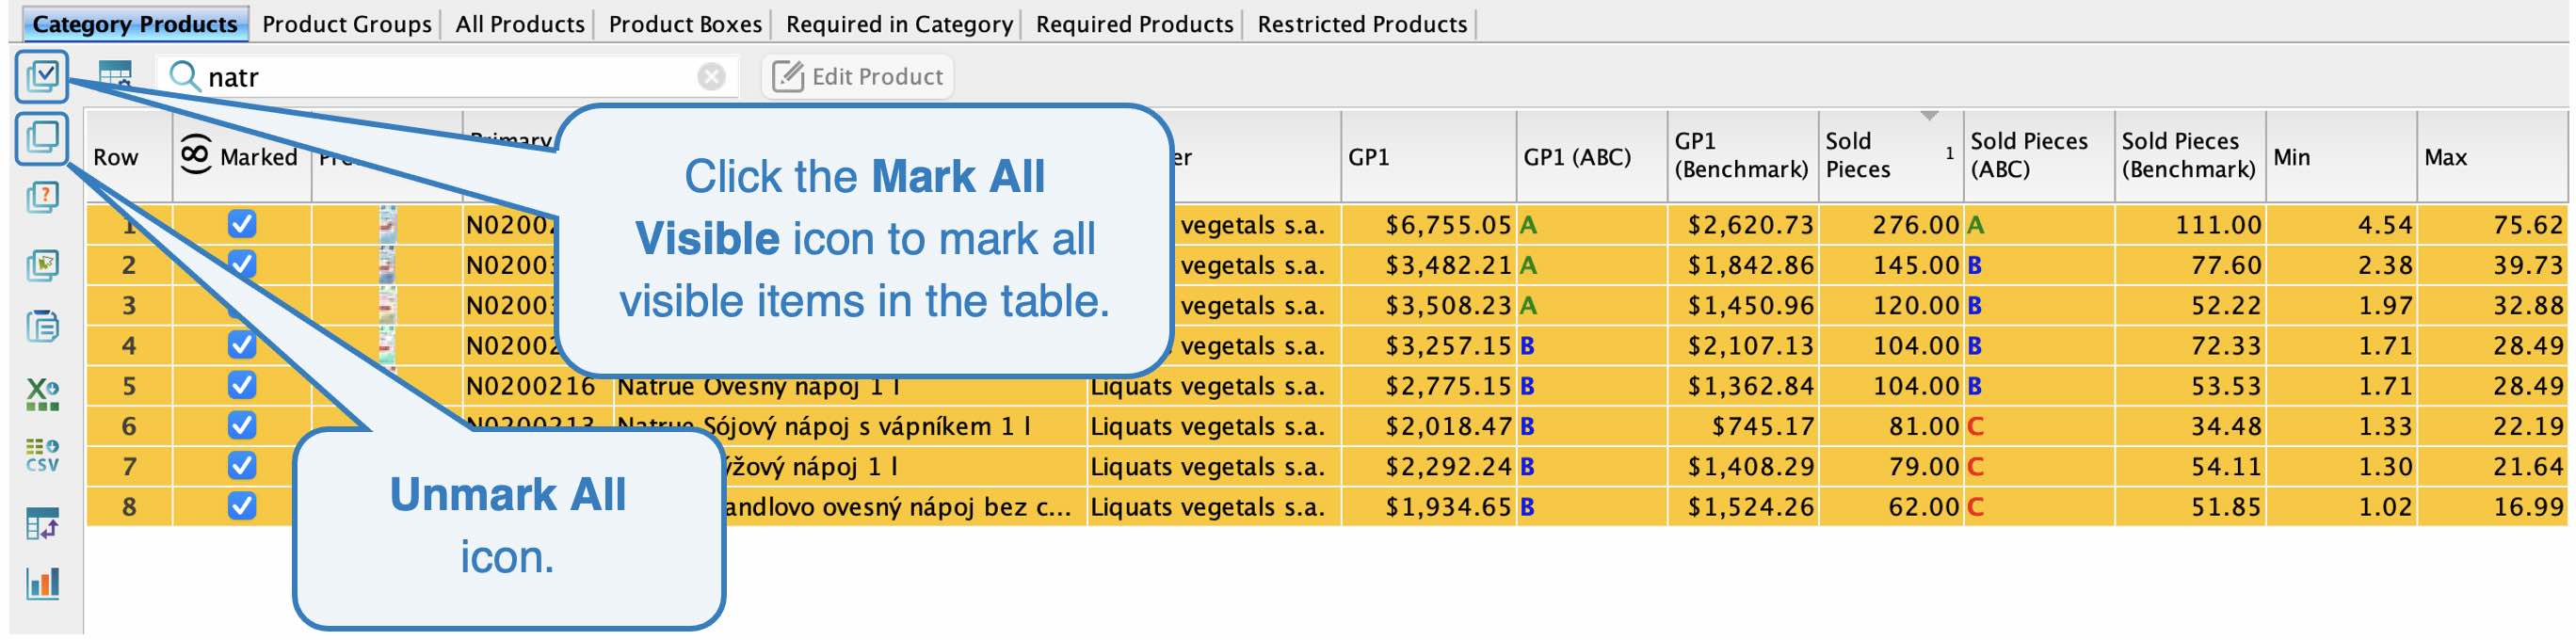The width and height of the screenshot is (2576, 640).
Task: Open the bar chart icon in sidebar
Action: [x=42, y=583]
